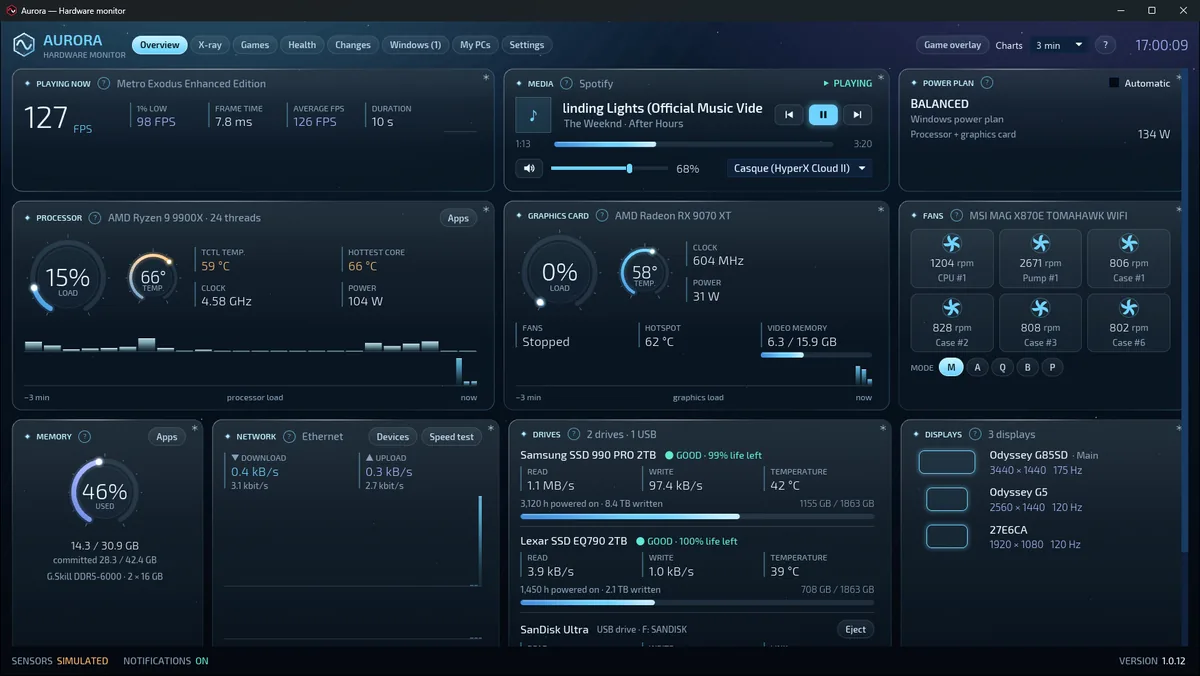The image size is (1200, 676).
Task: Click the Odyssey G5 display thumbnail
Action: 947,499
